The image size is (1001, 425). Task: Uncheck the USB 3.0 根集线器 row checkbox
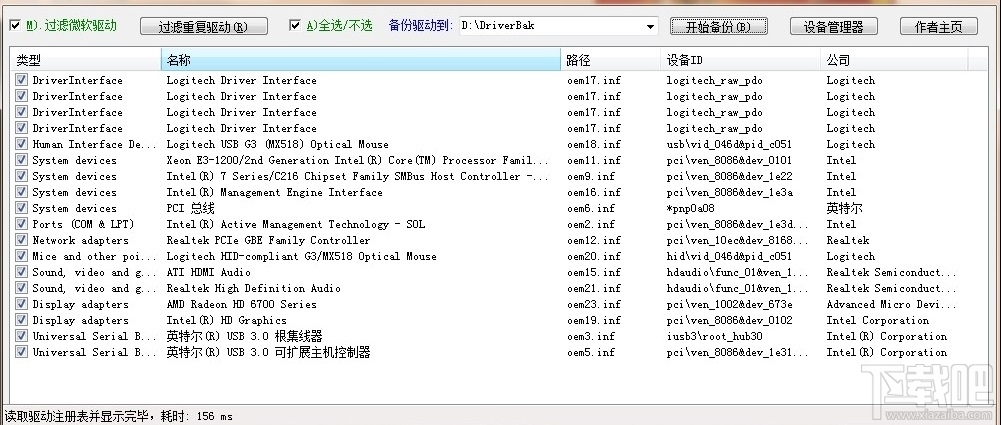point(22,336)
